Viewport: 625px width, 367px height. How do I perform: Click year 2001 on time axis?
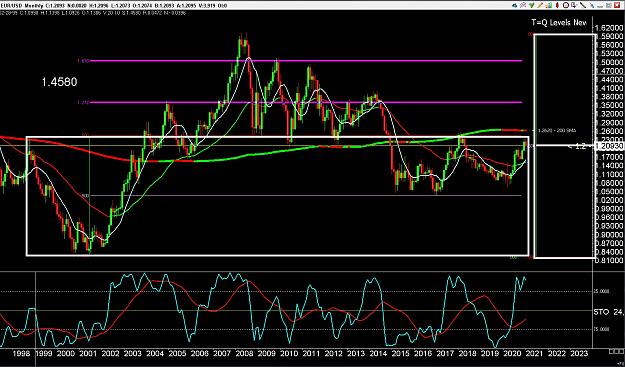coord(88,353)
